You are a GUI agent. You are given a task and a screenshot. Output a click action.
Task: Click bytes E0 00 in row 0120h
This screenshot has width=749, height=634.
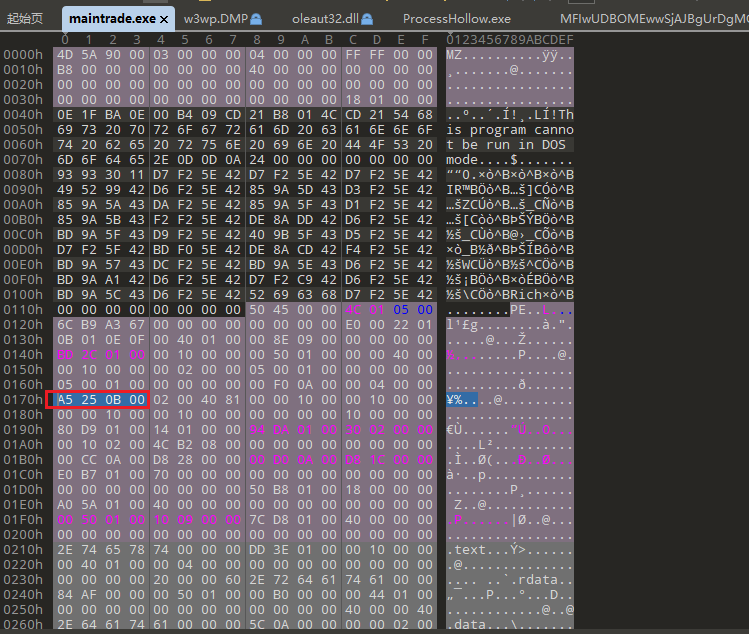click(x=365, y=325)
